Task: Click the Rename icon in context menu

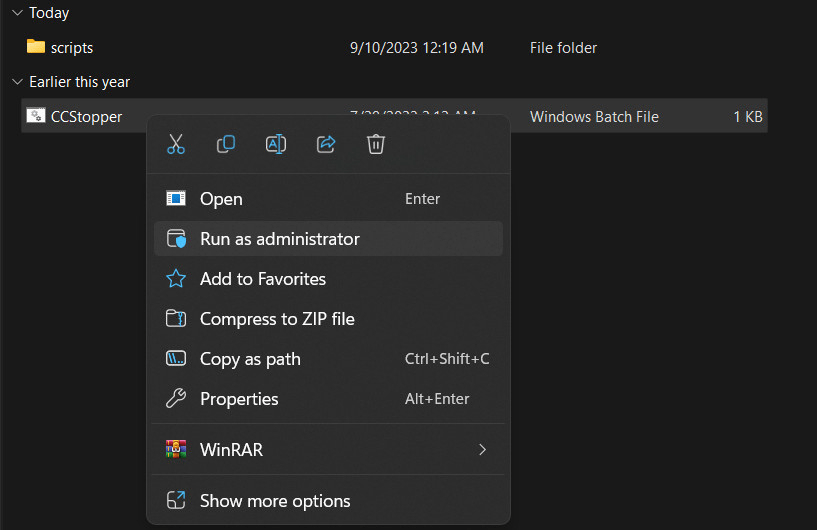Action: click(276, 144)
